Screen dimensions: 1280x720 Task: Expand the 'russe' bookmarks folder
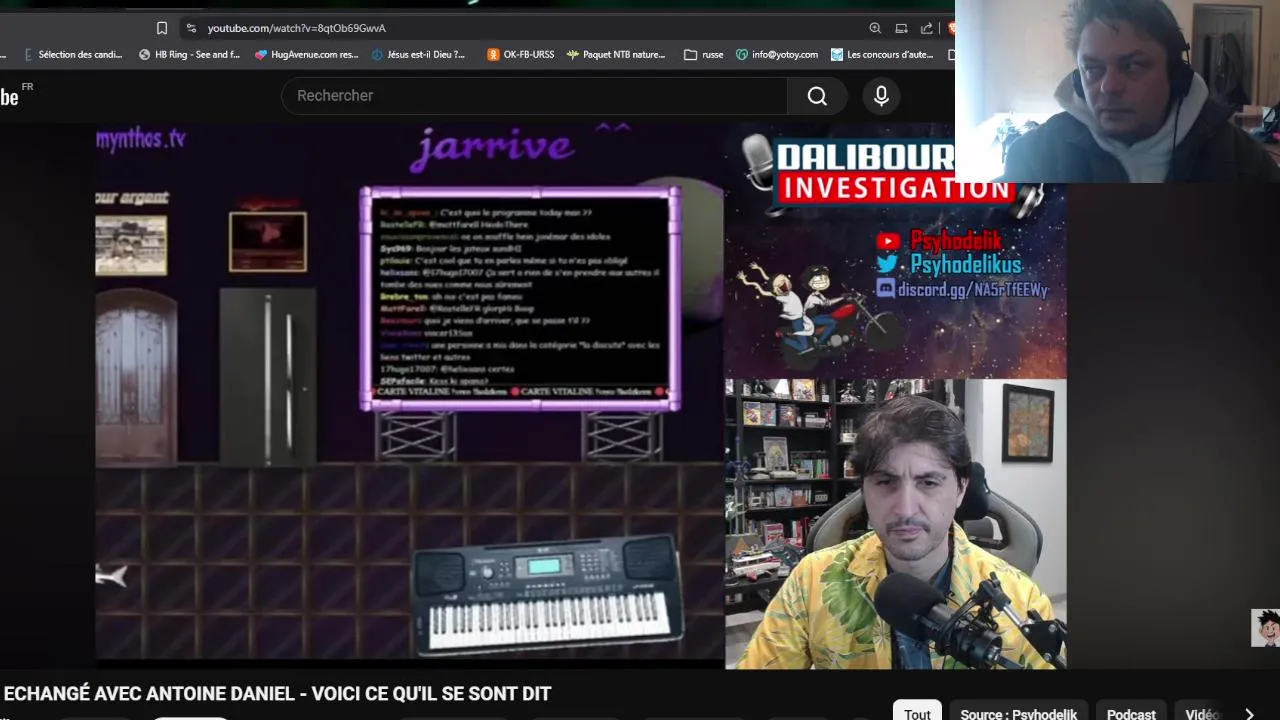[x=703, y=55]
